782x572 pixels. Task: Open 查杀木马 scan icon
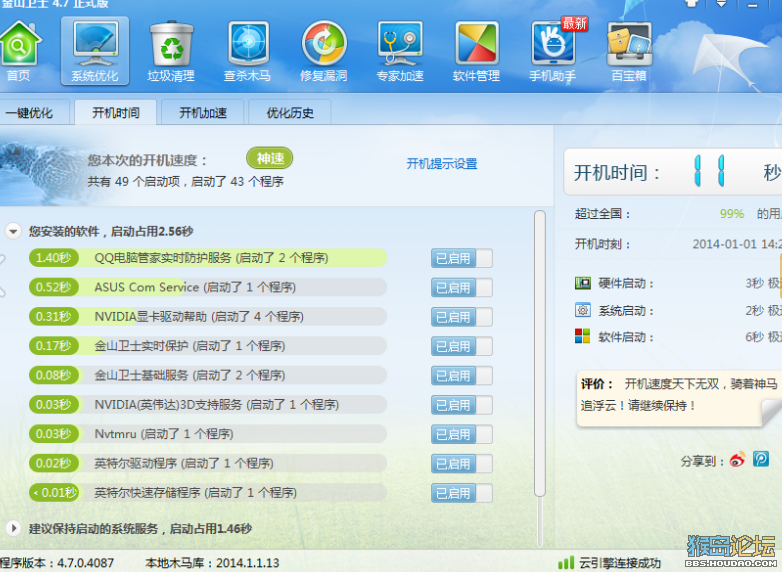pyautogui.click(x=248, y=50)
